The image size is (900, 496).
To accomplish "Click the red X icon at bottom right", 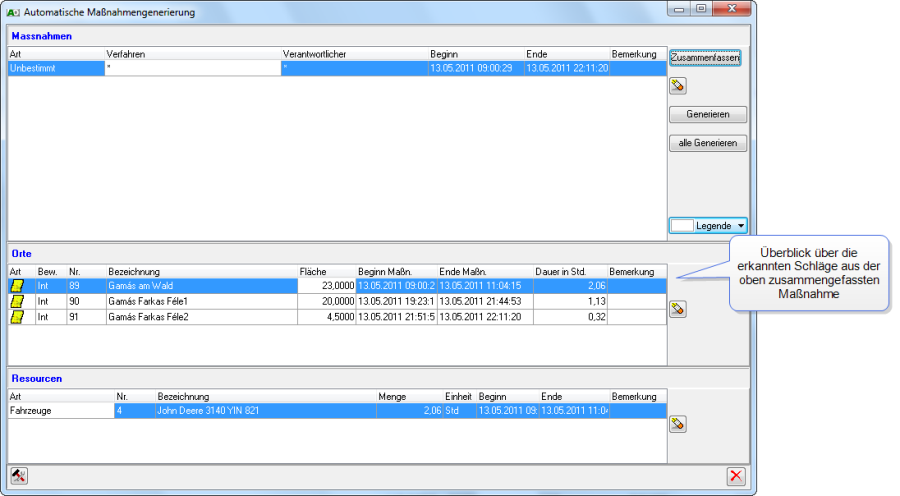I will [736, 476].
